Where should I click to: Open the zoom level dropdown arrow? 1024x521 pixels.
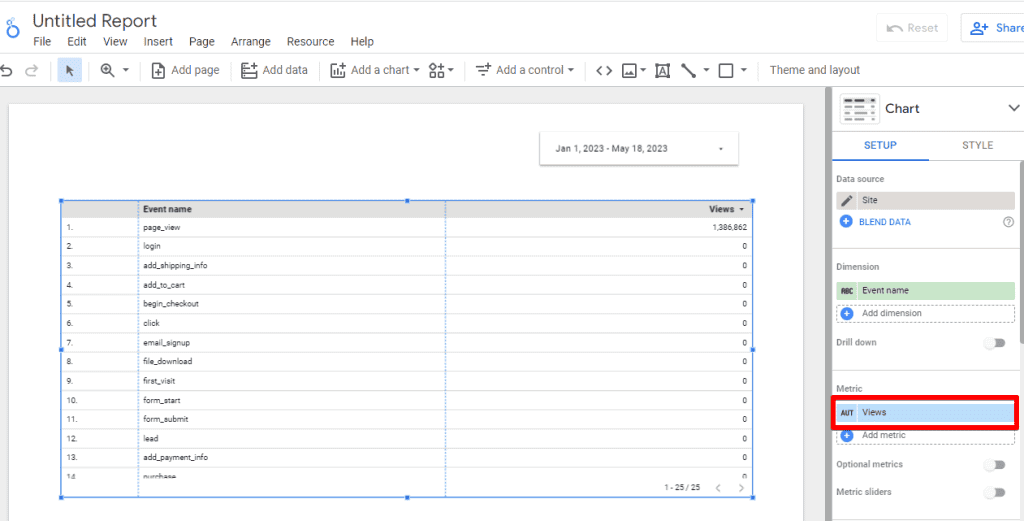[126, 71]
